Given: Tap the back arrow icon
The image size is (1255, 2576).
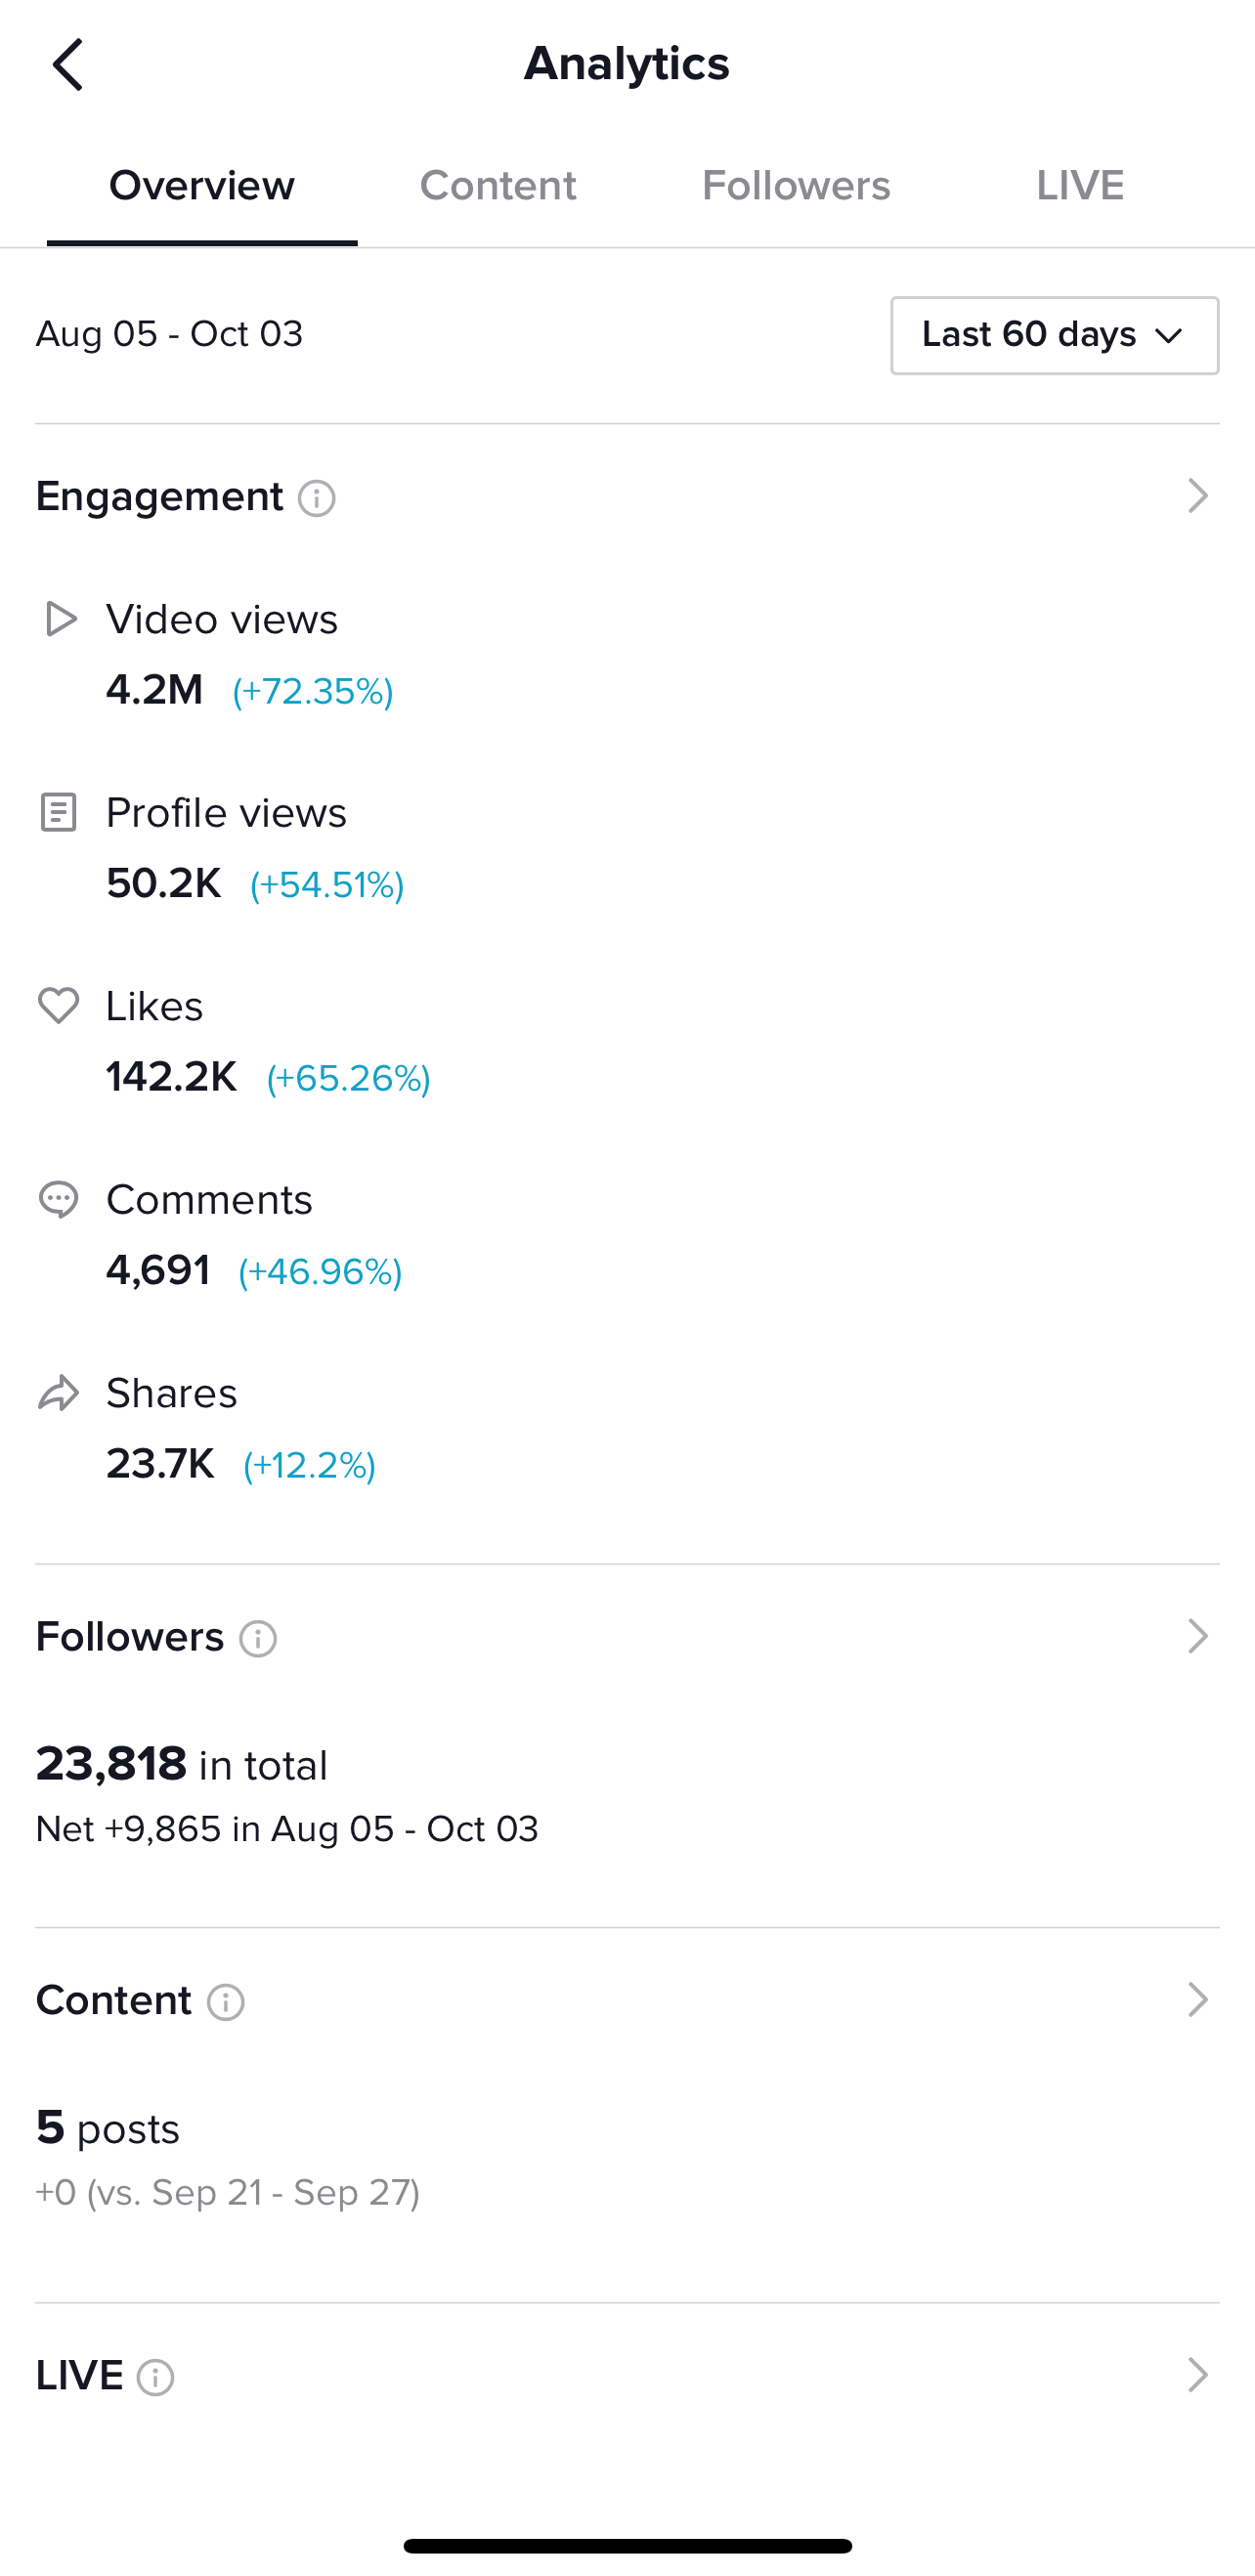Looking at the screenshot, I should pos(68,65).
